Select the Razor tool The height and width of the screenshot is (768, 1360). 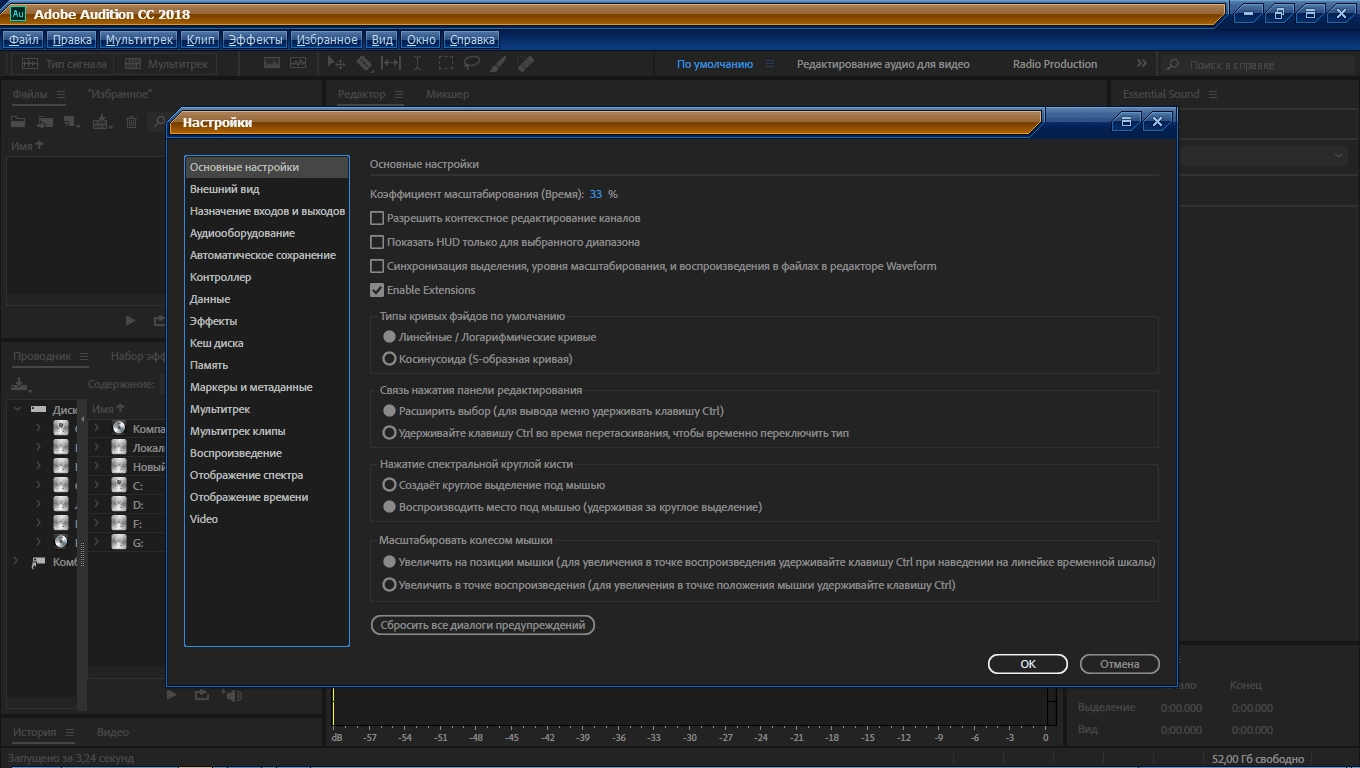coord(364,63)
